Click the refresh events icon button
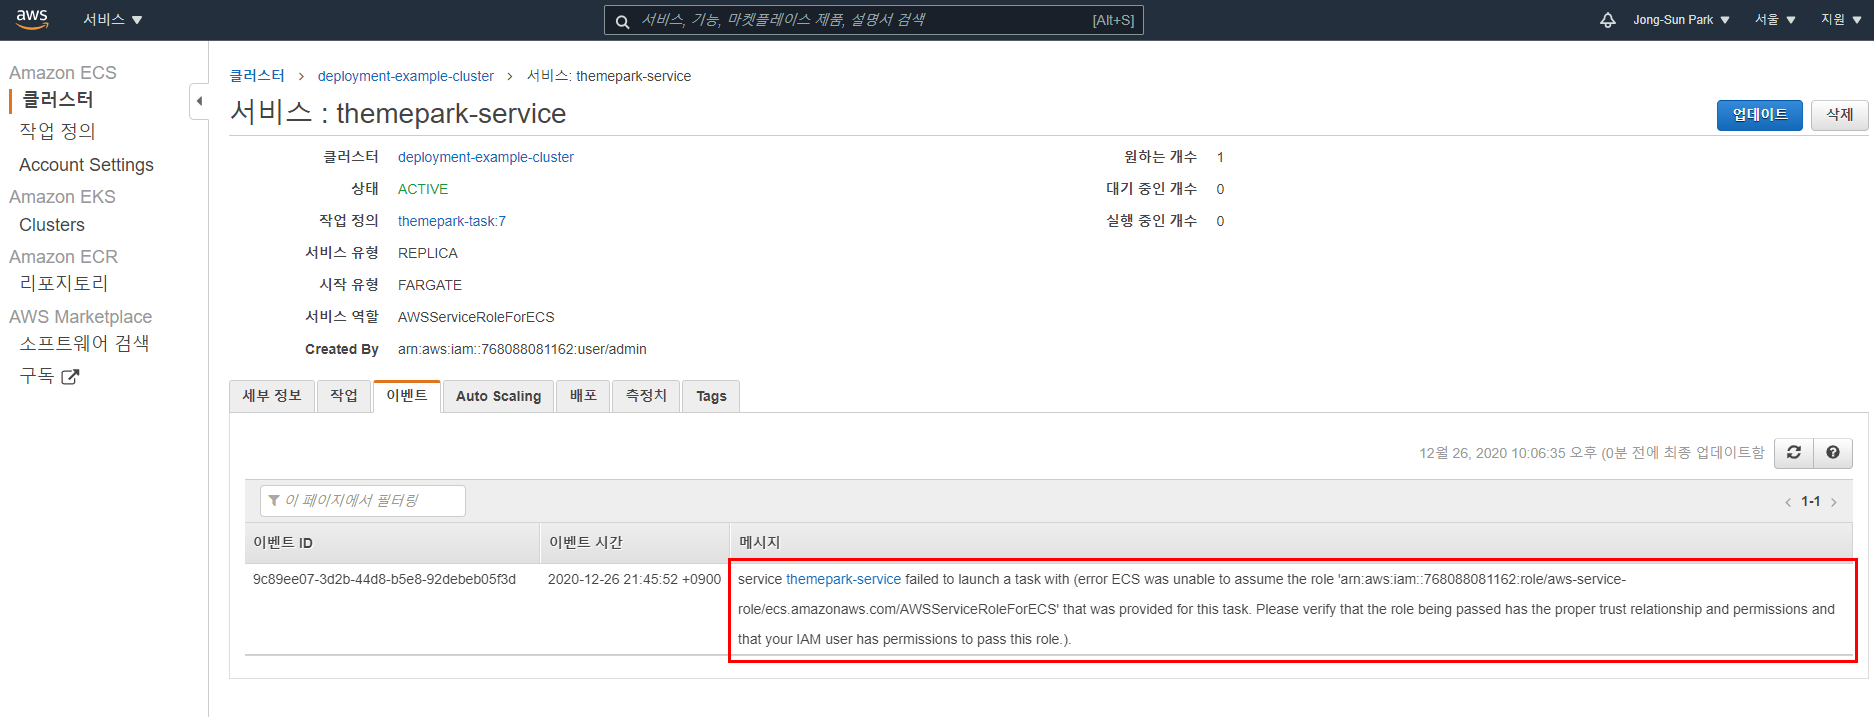This screenshot has width=1874, height=717. coord(1794,453)
